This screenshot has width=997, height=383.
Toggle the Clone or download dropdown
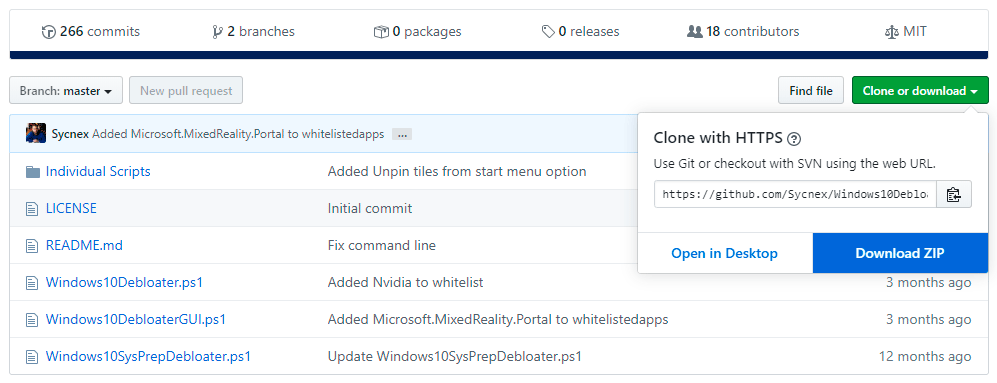coord(920,90)
